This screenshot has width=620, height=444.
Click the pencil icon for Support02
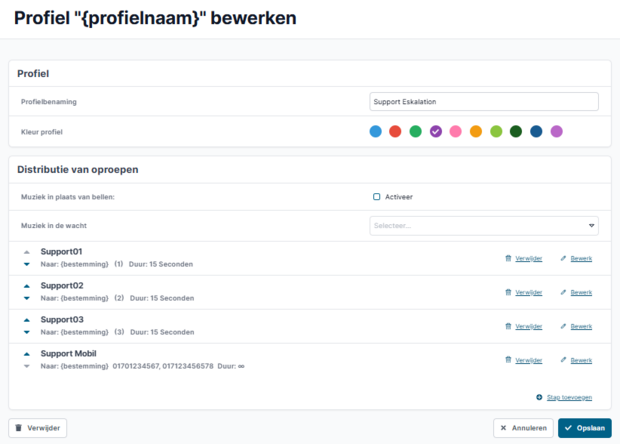point(563,292)
